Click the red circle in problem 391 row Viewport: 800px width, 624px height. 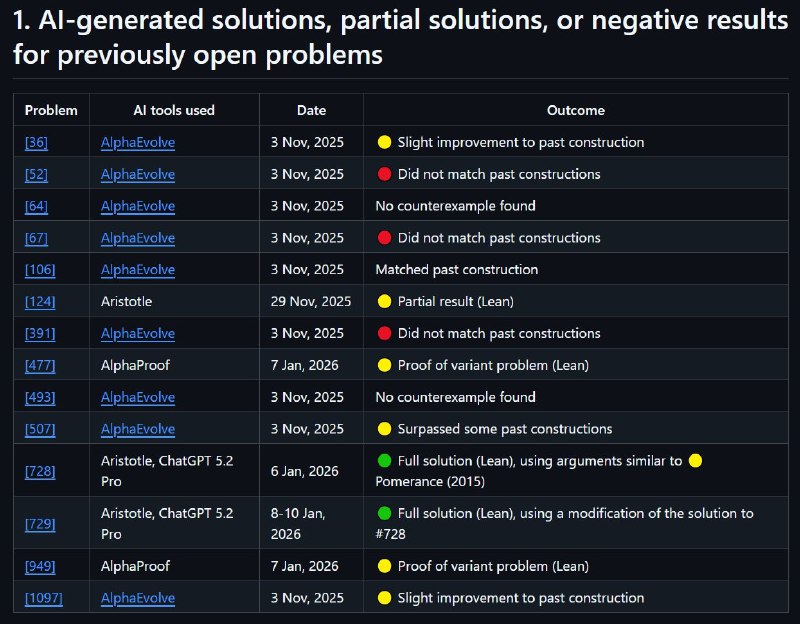coord(384,333)
